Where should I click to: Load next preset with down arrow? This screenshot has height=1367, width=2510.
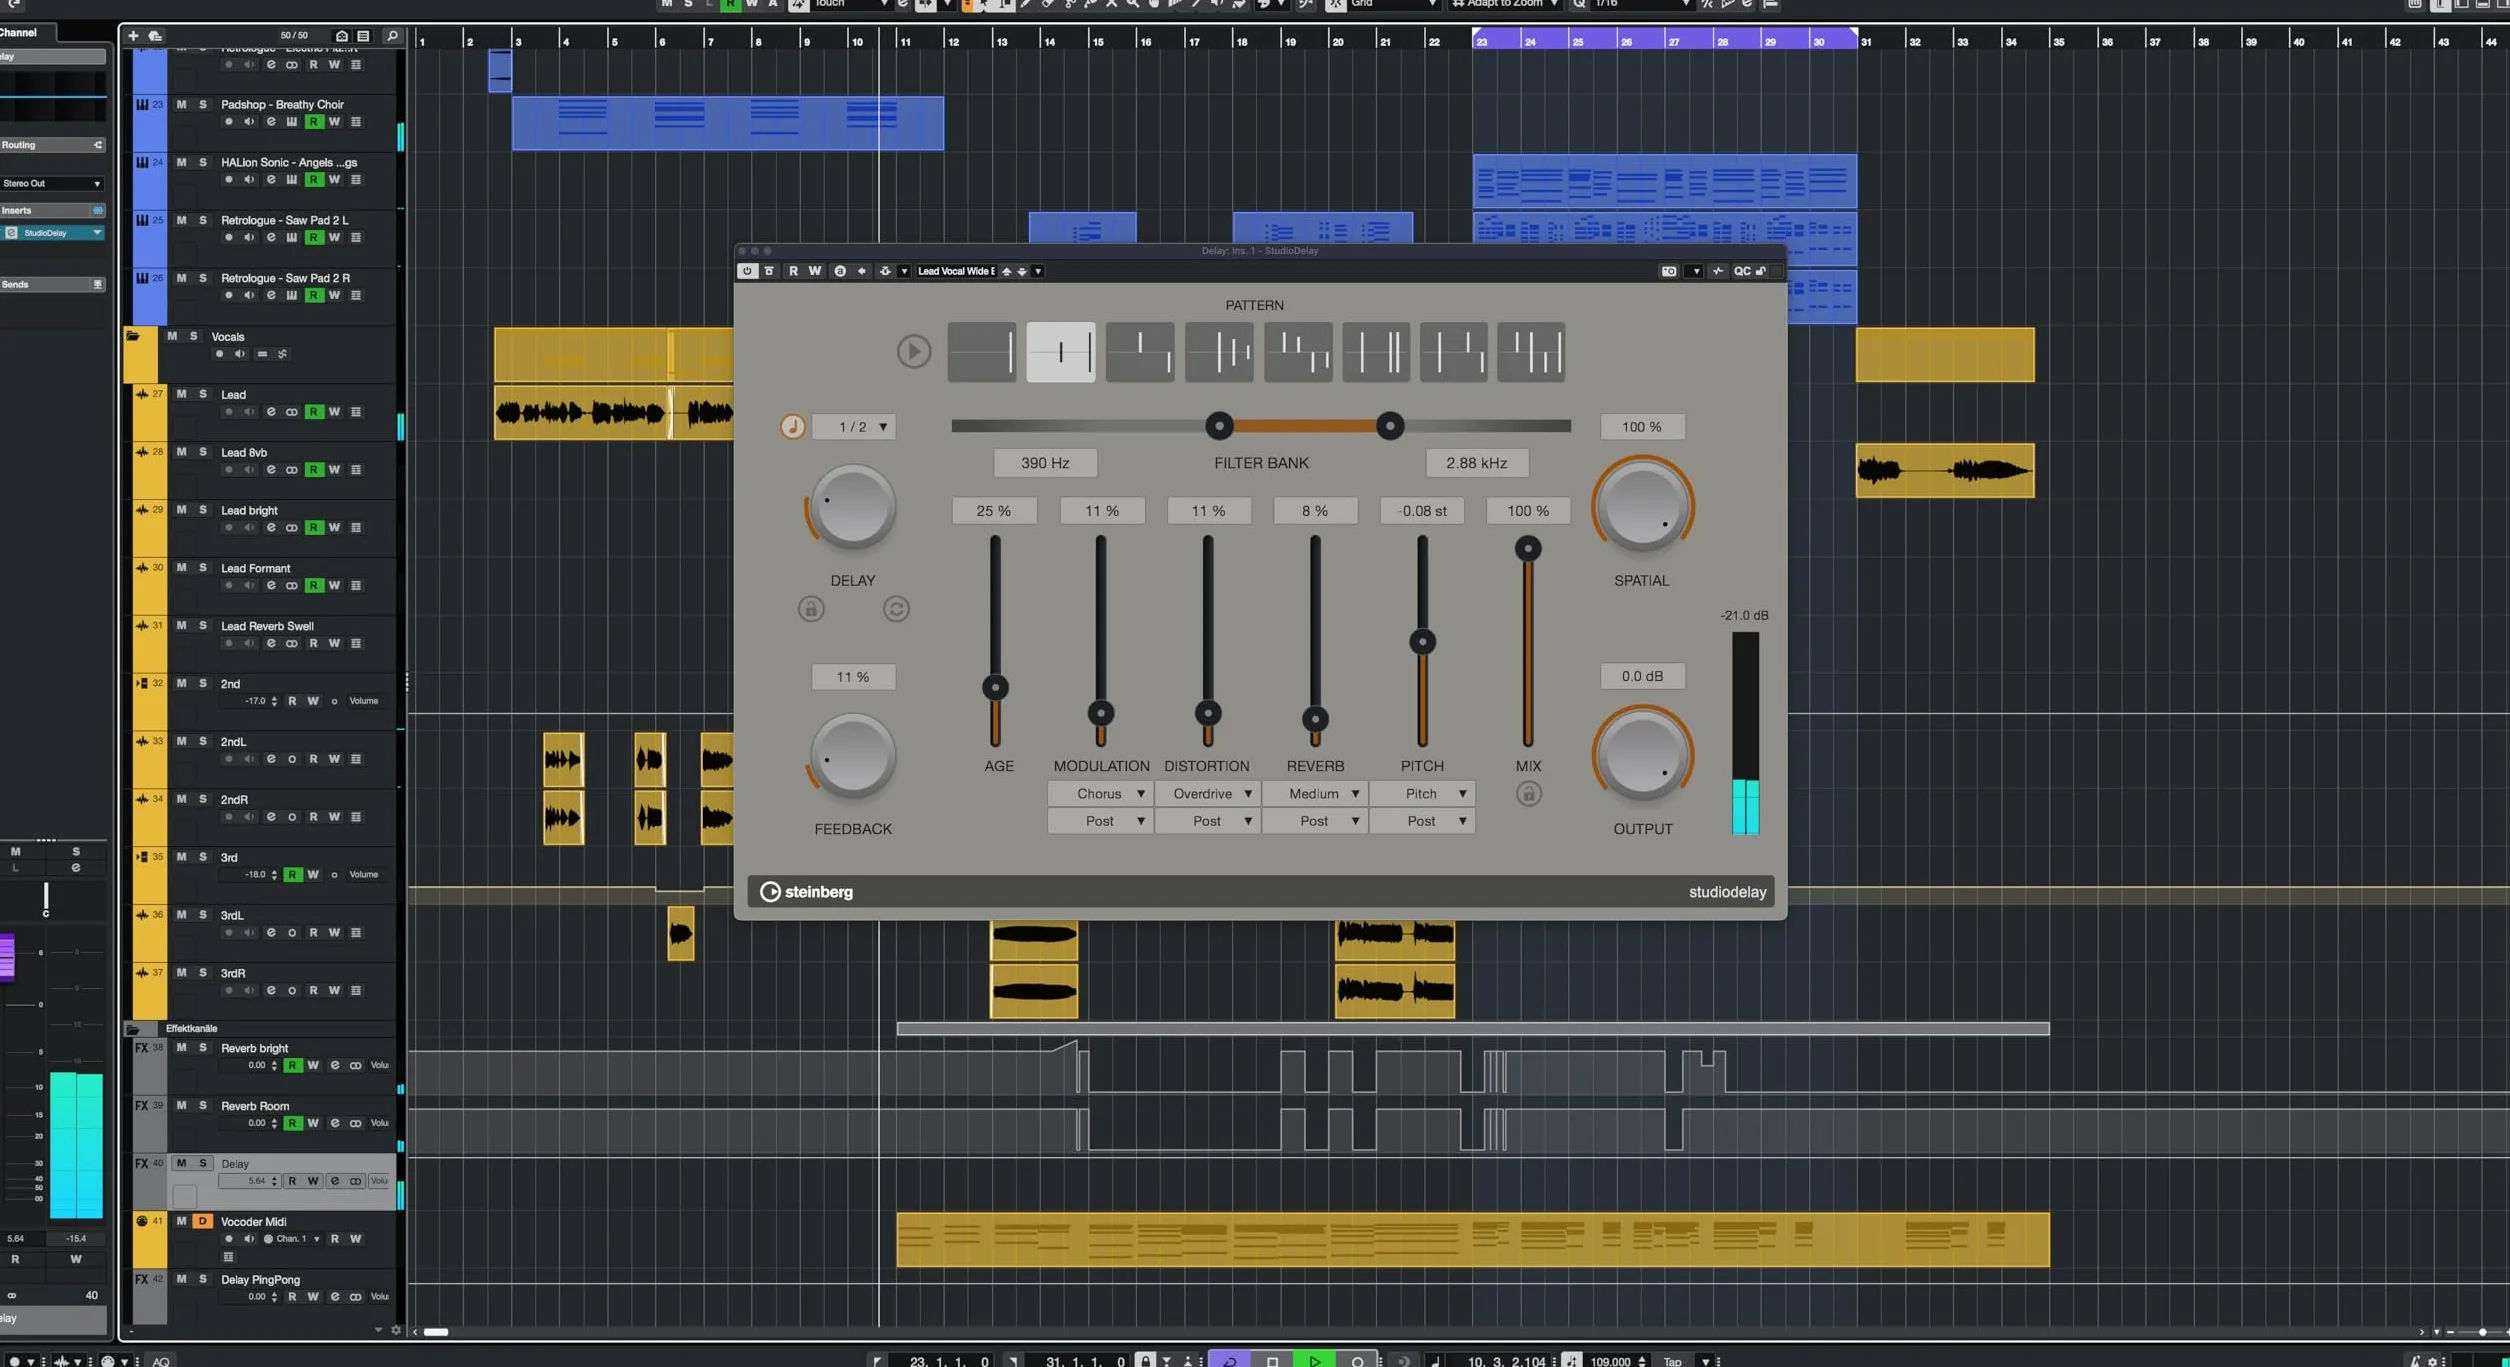[x=1022, y=271]
